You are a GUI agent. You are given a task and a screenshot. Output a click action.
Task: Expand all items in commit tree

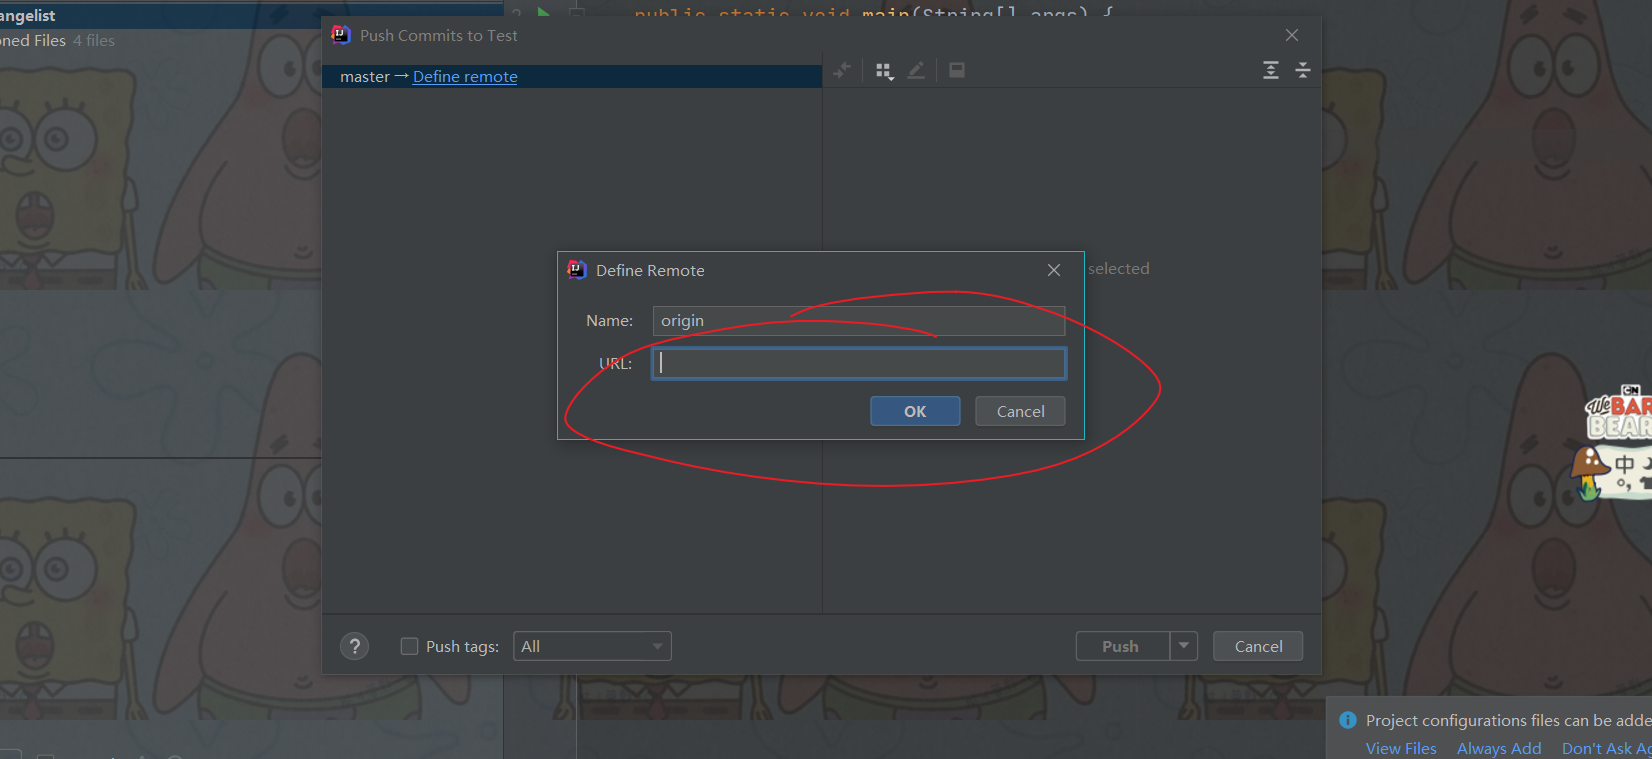point(1271,70)
